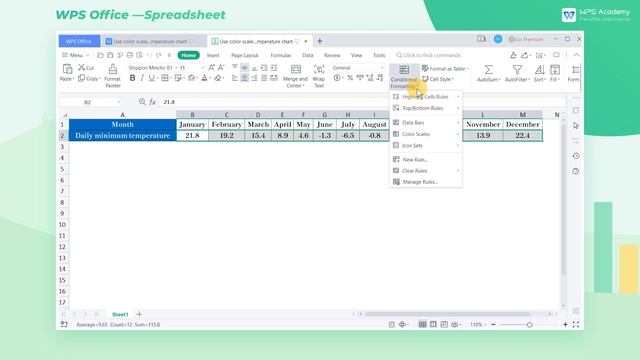Open the Name Box dropdown arrow
This screenshot has width=640, height=360.
point(119,102)
